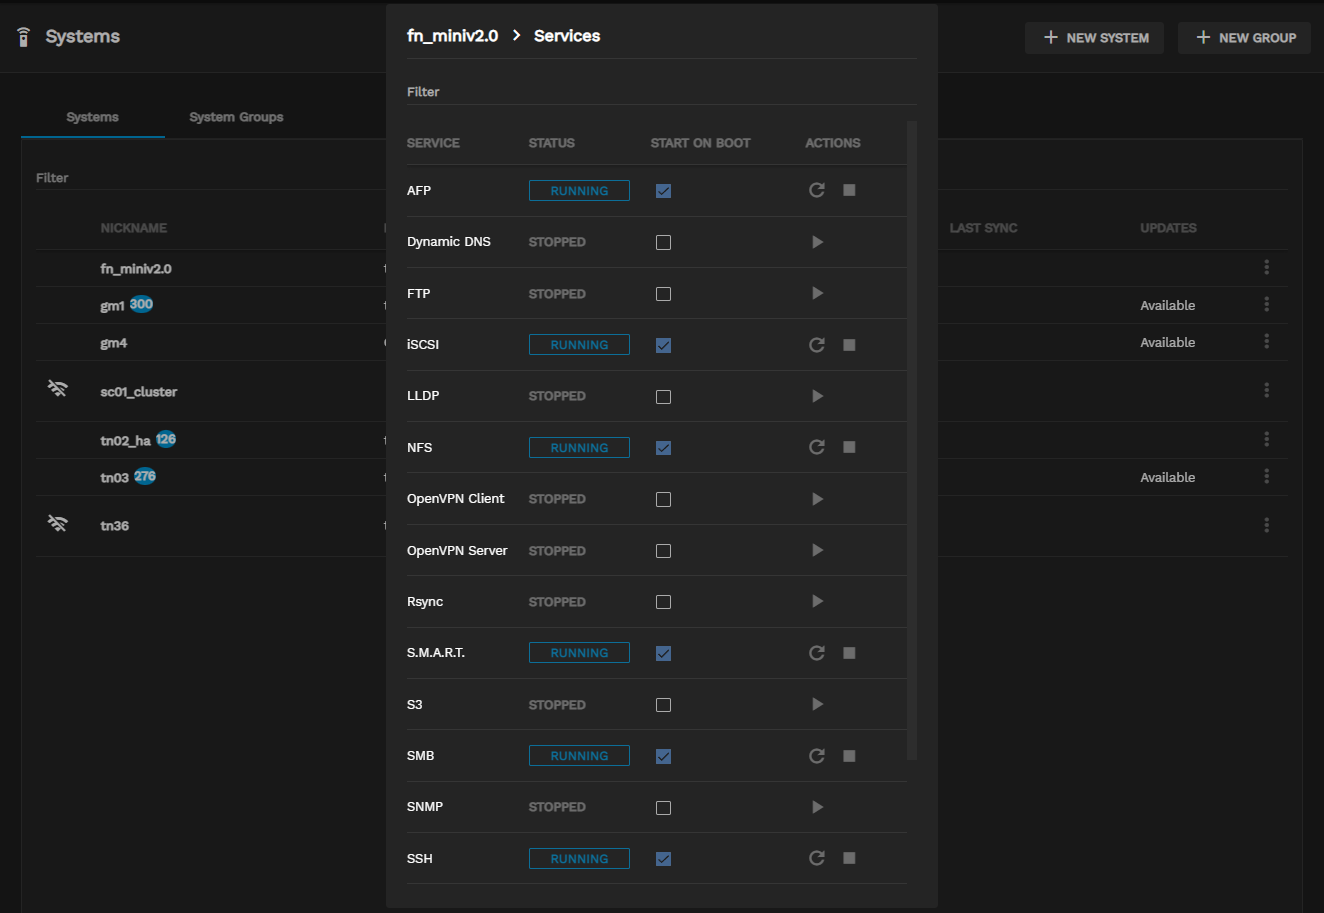Click the New System button
Image resolution: width=1324 pixels, height=913 pixels.
coord(1094,38)
